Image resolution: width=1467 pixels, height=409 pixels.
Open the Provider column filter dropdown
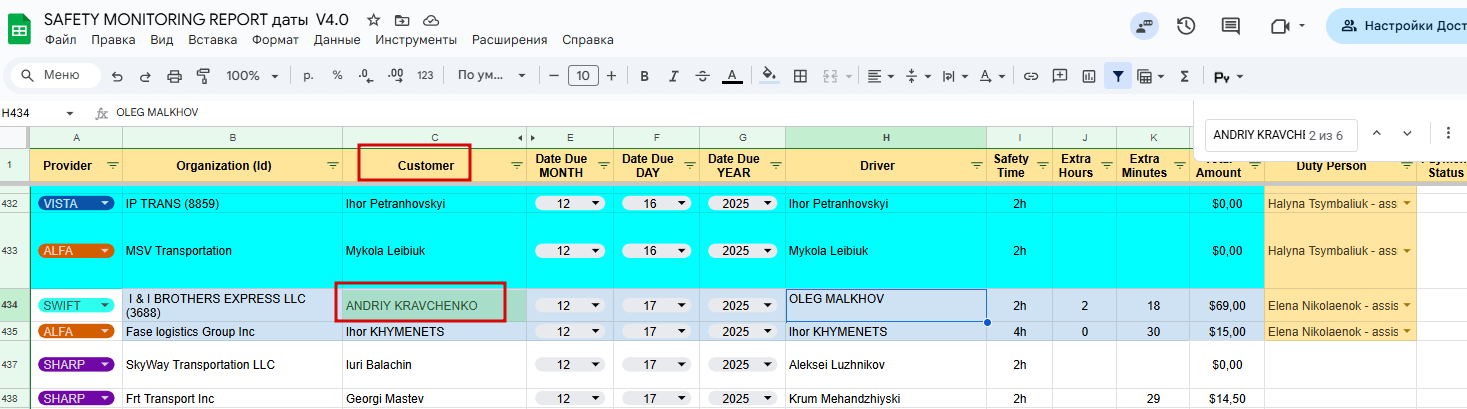pyautogui.click(x=112, y=165)
